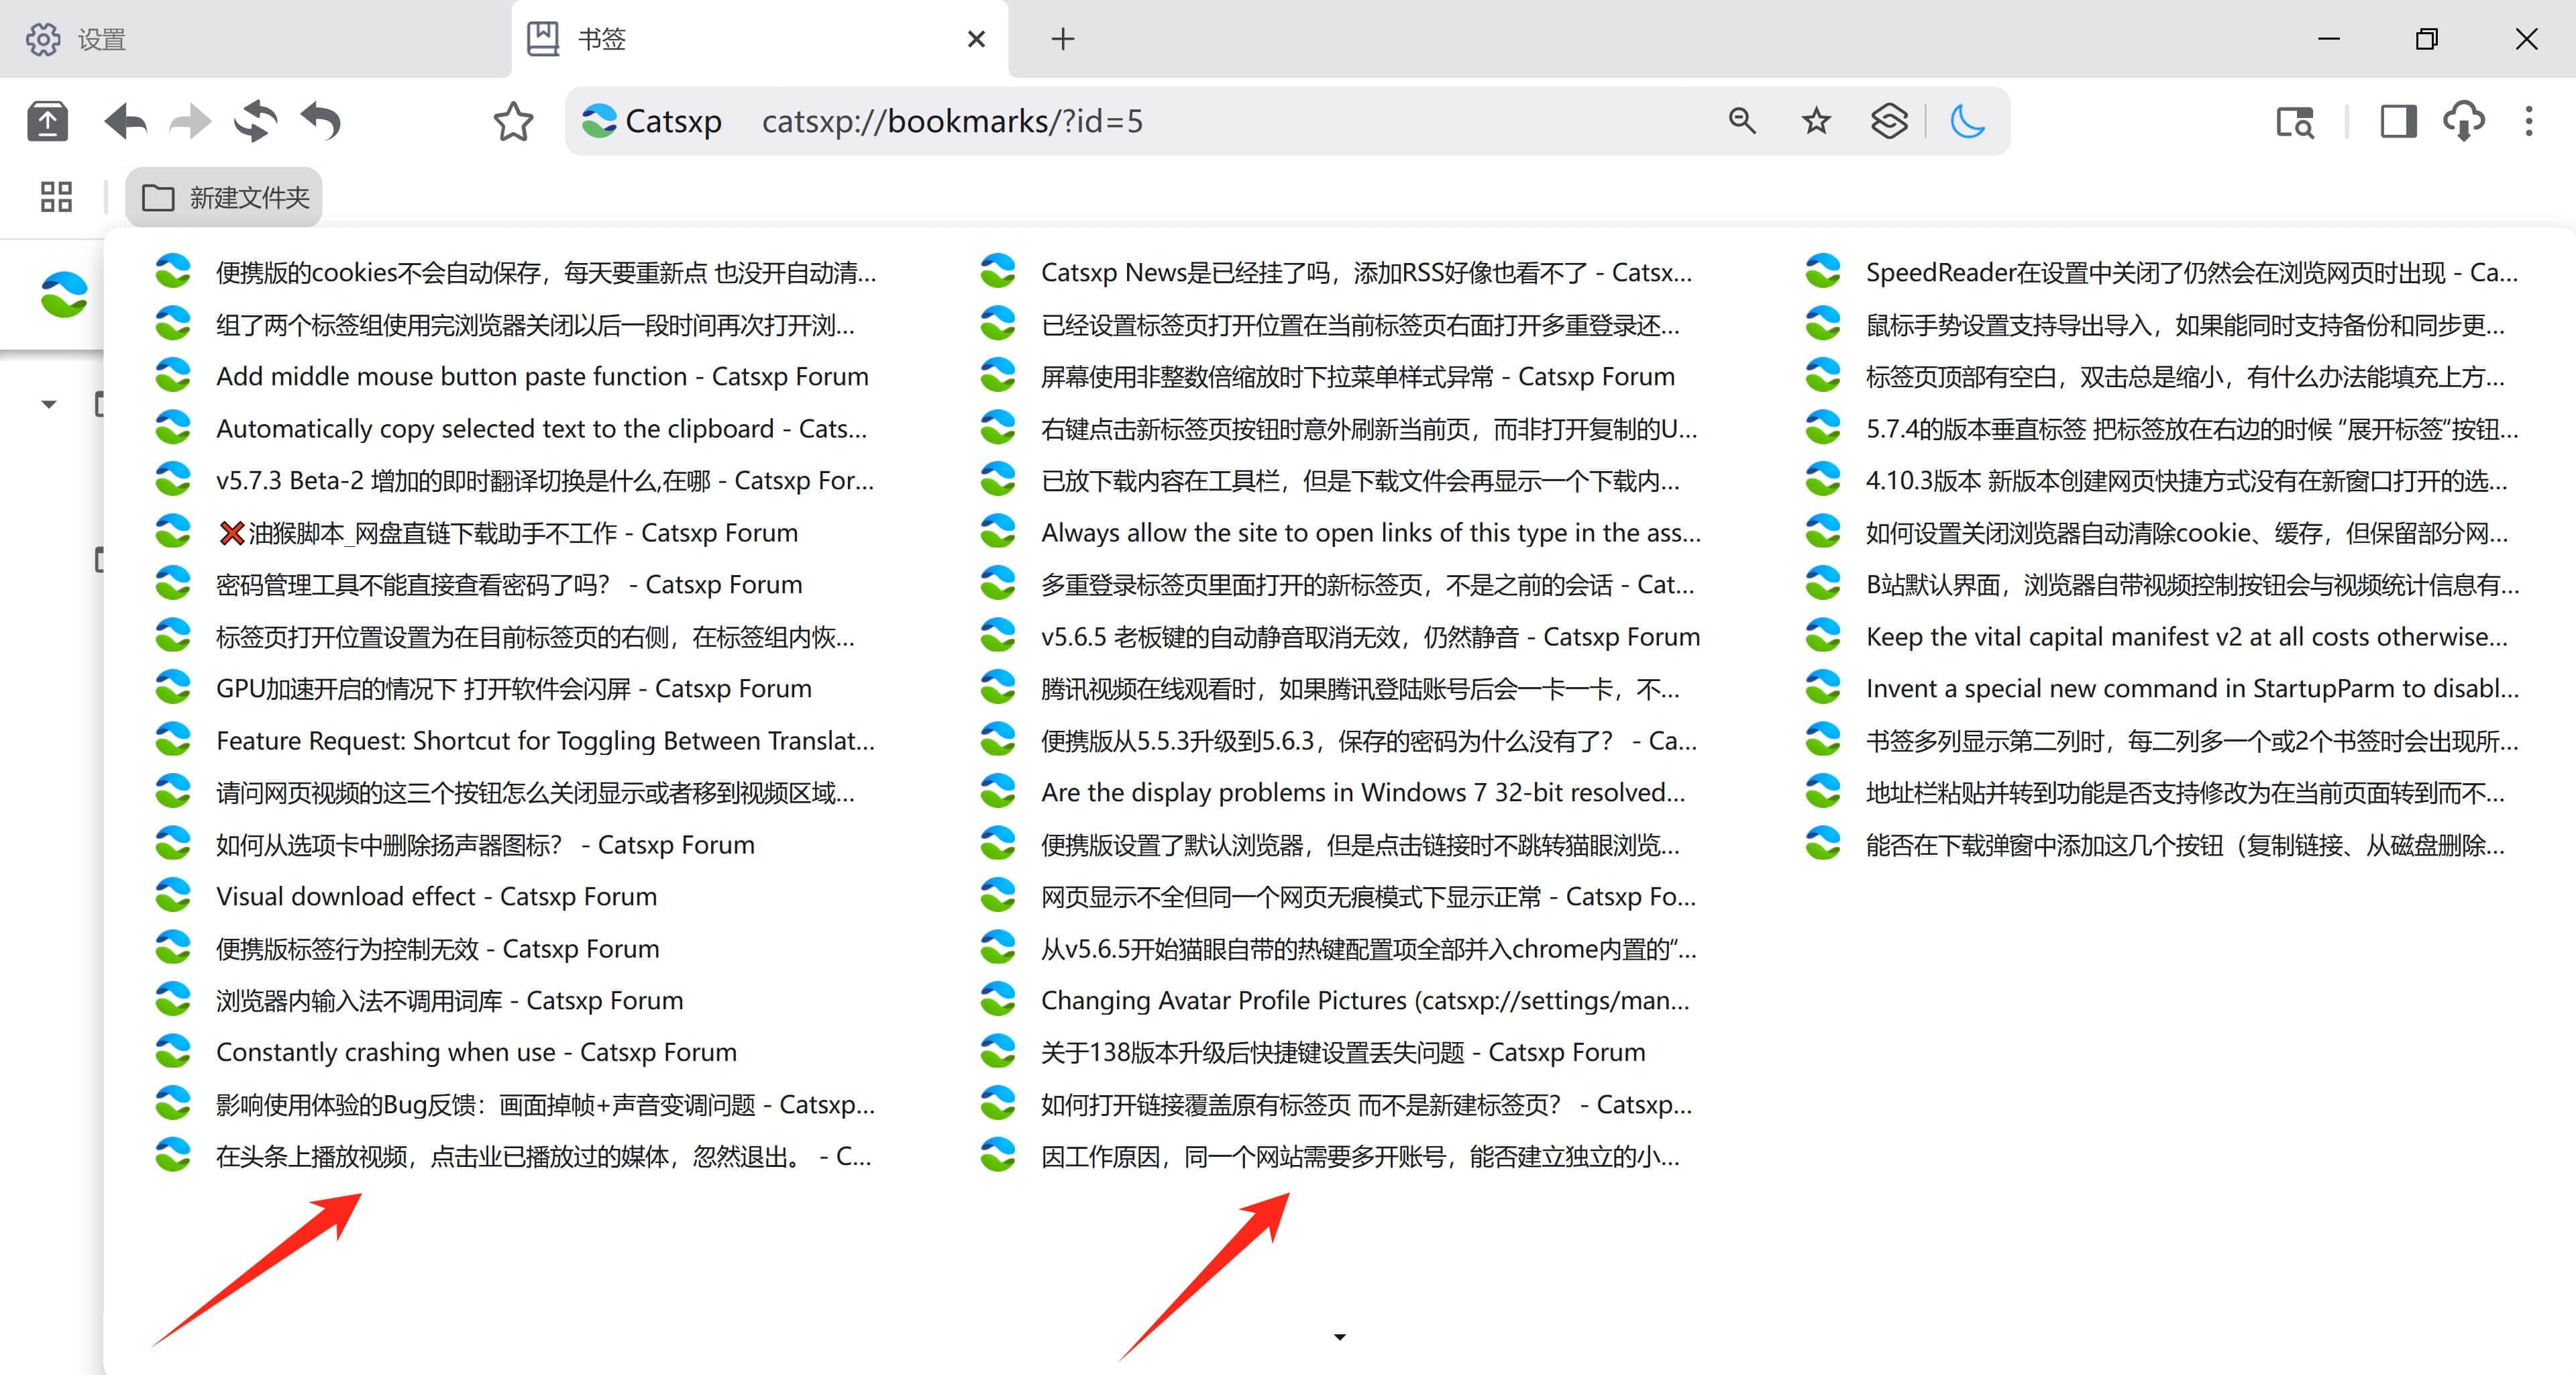Click the outlined star favorites icon

pyautogui.click(x=513, y=121)
